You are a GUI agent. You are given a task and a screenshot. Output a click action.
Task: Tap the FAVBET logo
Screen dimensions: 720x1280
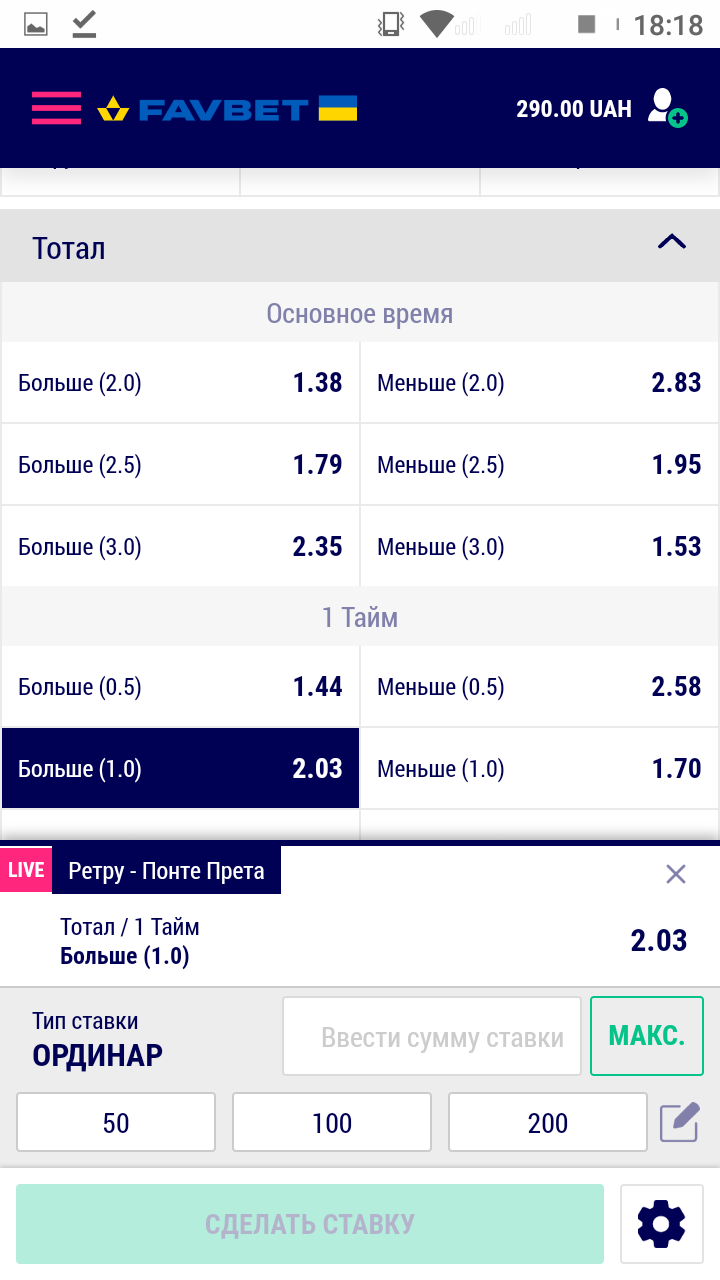click(x=227, y=109)
